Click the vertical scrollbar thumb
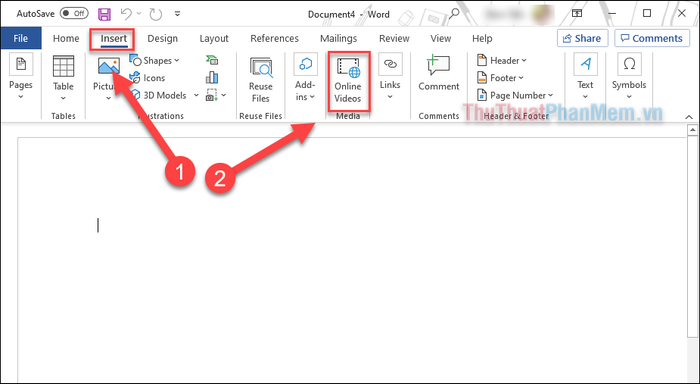The image size is (700, 384). 692,237
